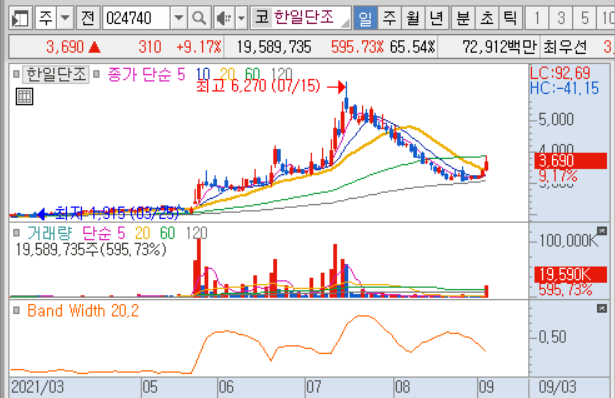The height and width of the screenshot is (398, 615).
Task: Click the Band Width 20,2 indicator label
Action: coord(83,311)
